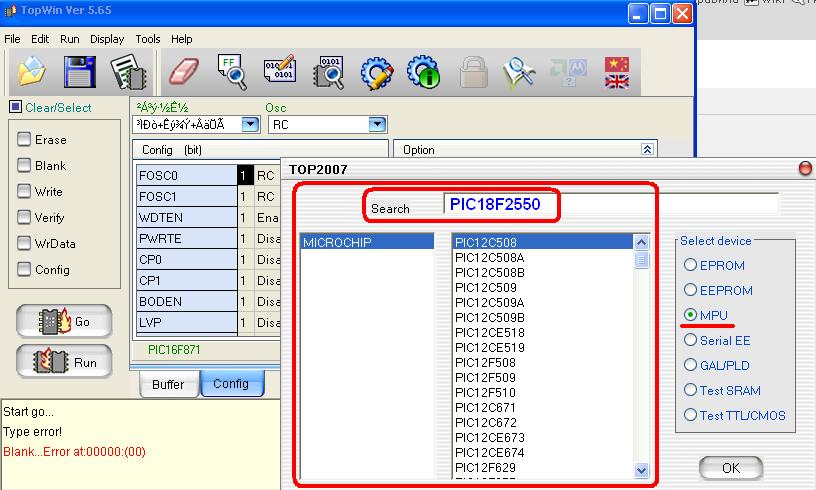Enable the Verify checkbox
The width and height of the screenshot is (816, 490).
click(24, 217)
